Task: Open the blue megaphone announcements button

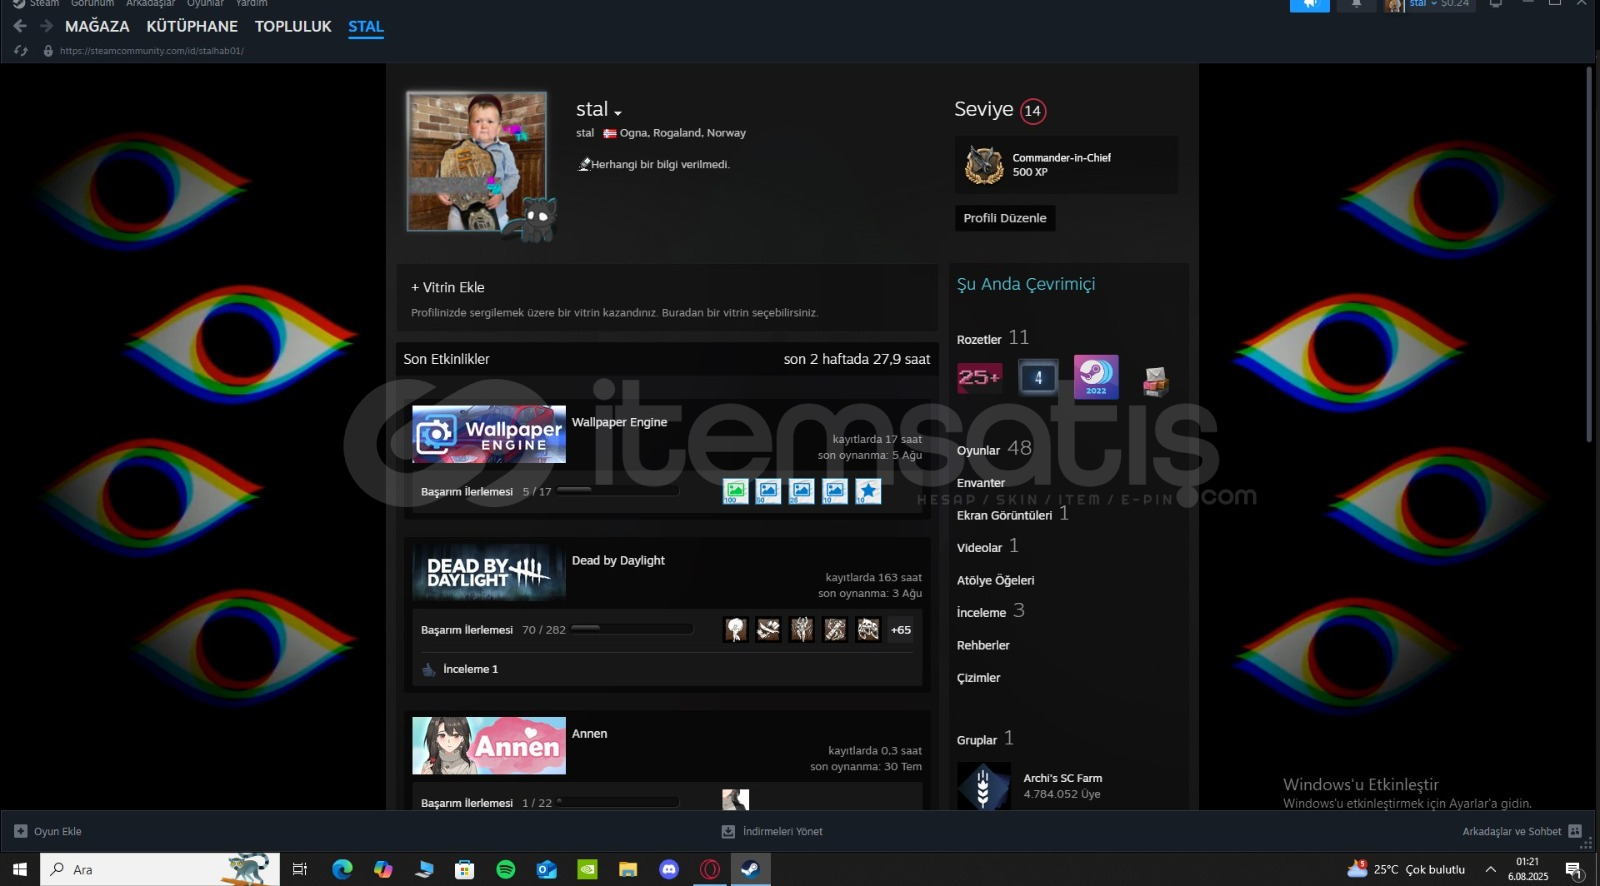Action: coord(1309,4)
